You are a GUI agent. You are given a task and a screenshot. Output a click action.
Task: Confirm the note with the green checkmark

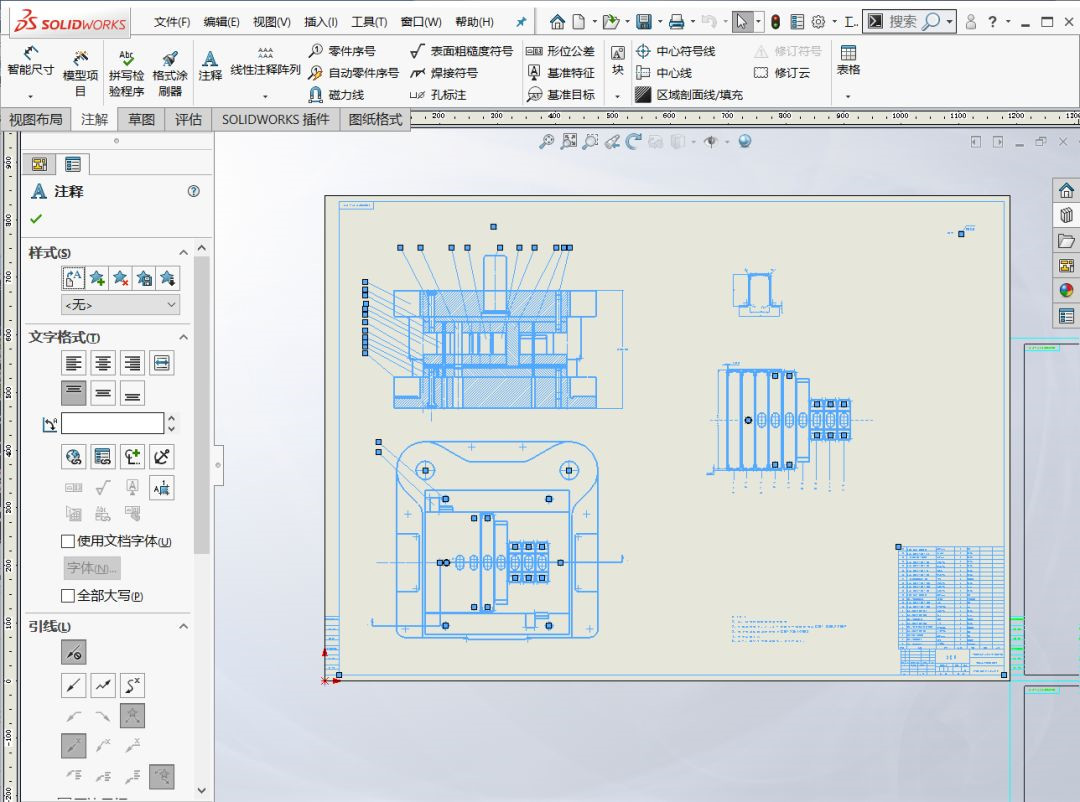click(x=36, y=219)
